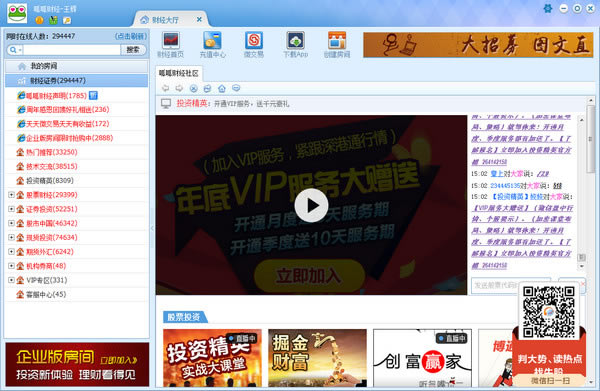
Task: Click the 创建房间 create room icon
Action: click(x=337, y=41)
